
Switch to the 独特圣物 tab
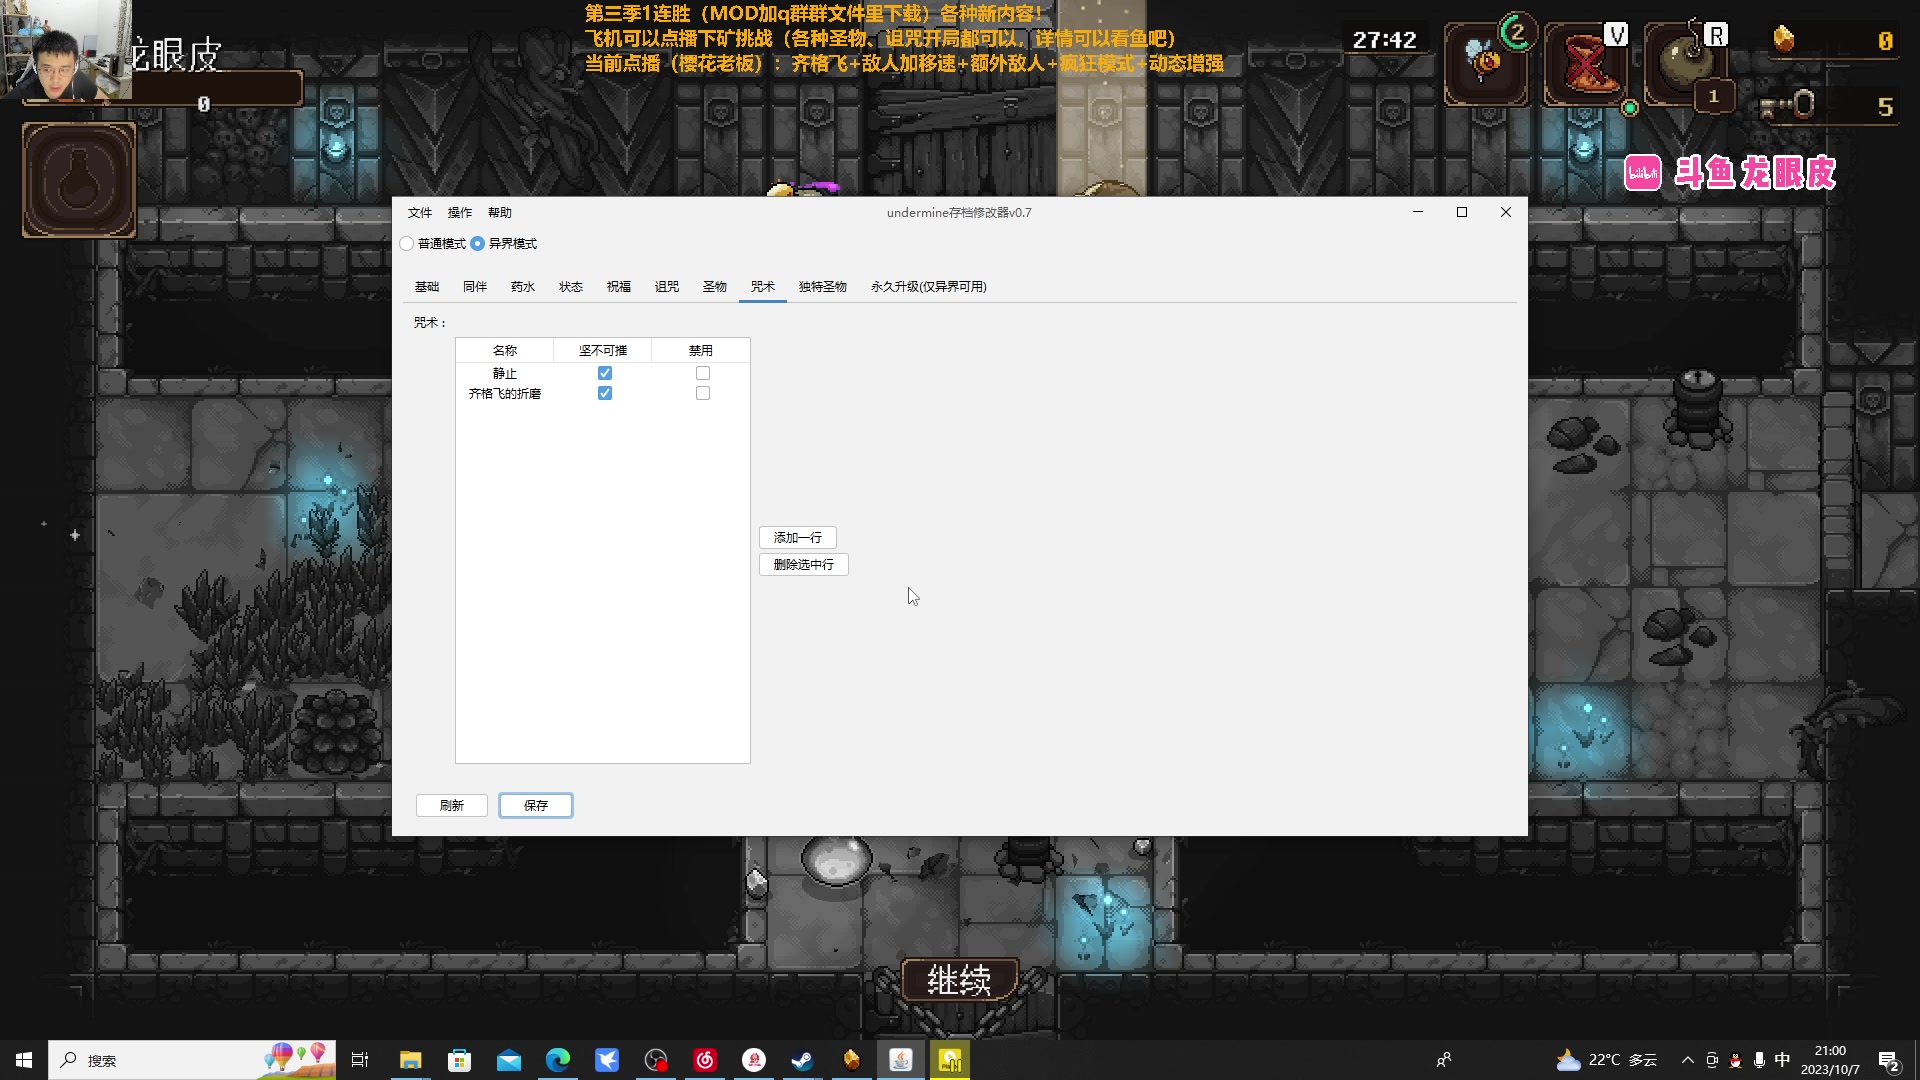pyautogui.click(x=823, y=287)
